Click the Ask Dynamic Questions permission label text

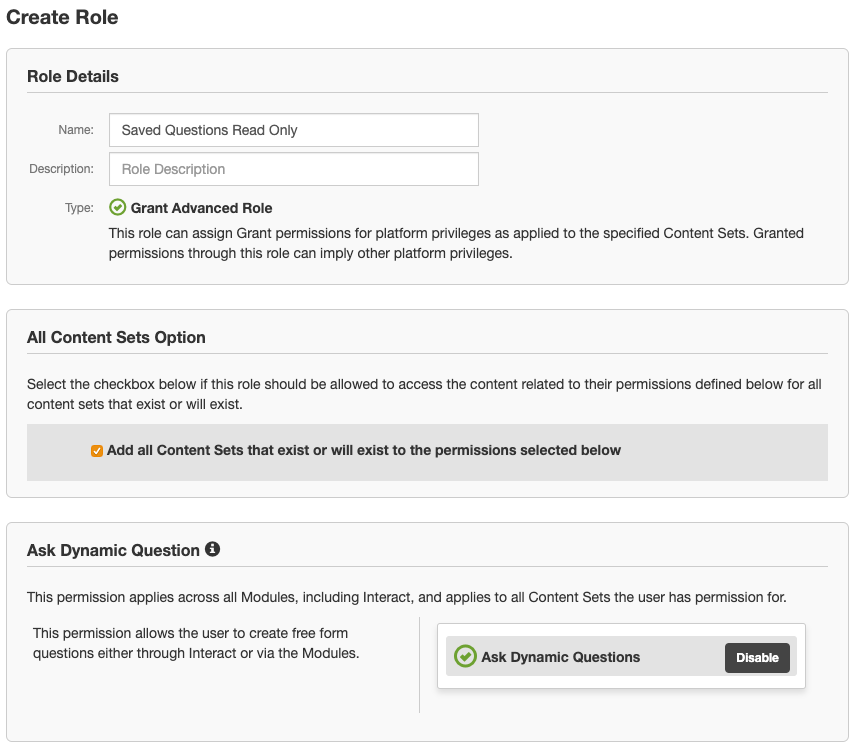(560, 657)
